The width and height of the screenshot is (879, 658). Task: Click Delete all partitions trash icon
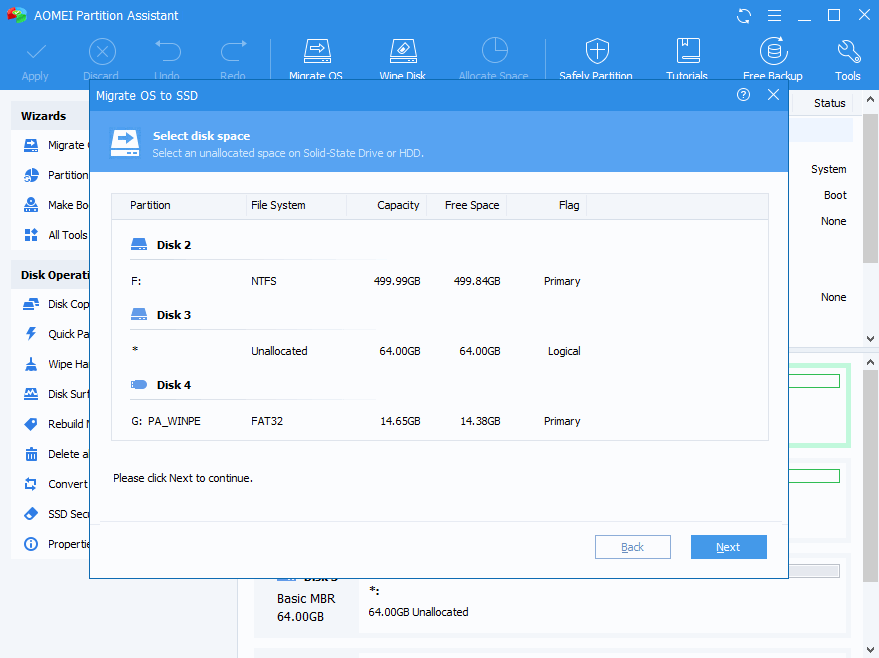pos(31,454)
